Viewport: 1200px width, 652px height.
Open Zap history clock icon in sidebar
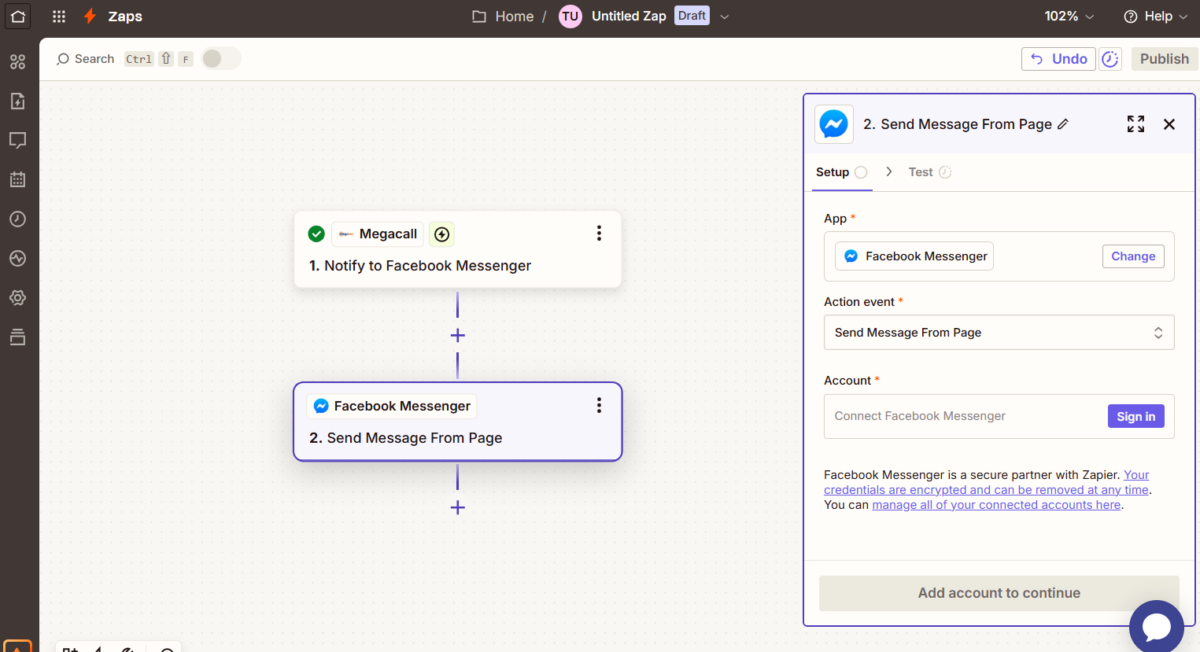pos(17,219)
